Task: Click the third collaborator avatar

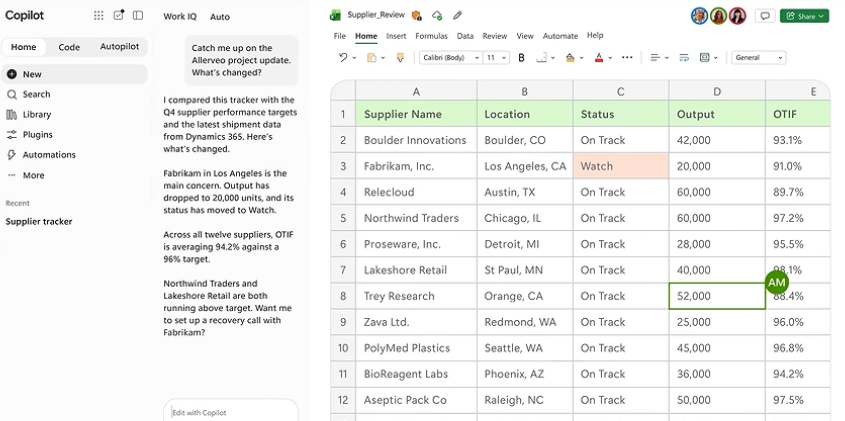Action: (x=737, y=16)
